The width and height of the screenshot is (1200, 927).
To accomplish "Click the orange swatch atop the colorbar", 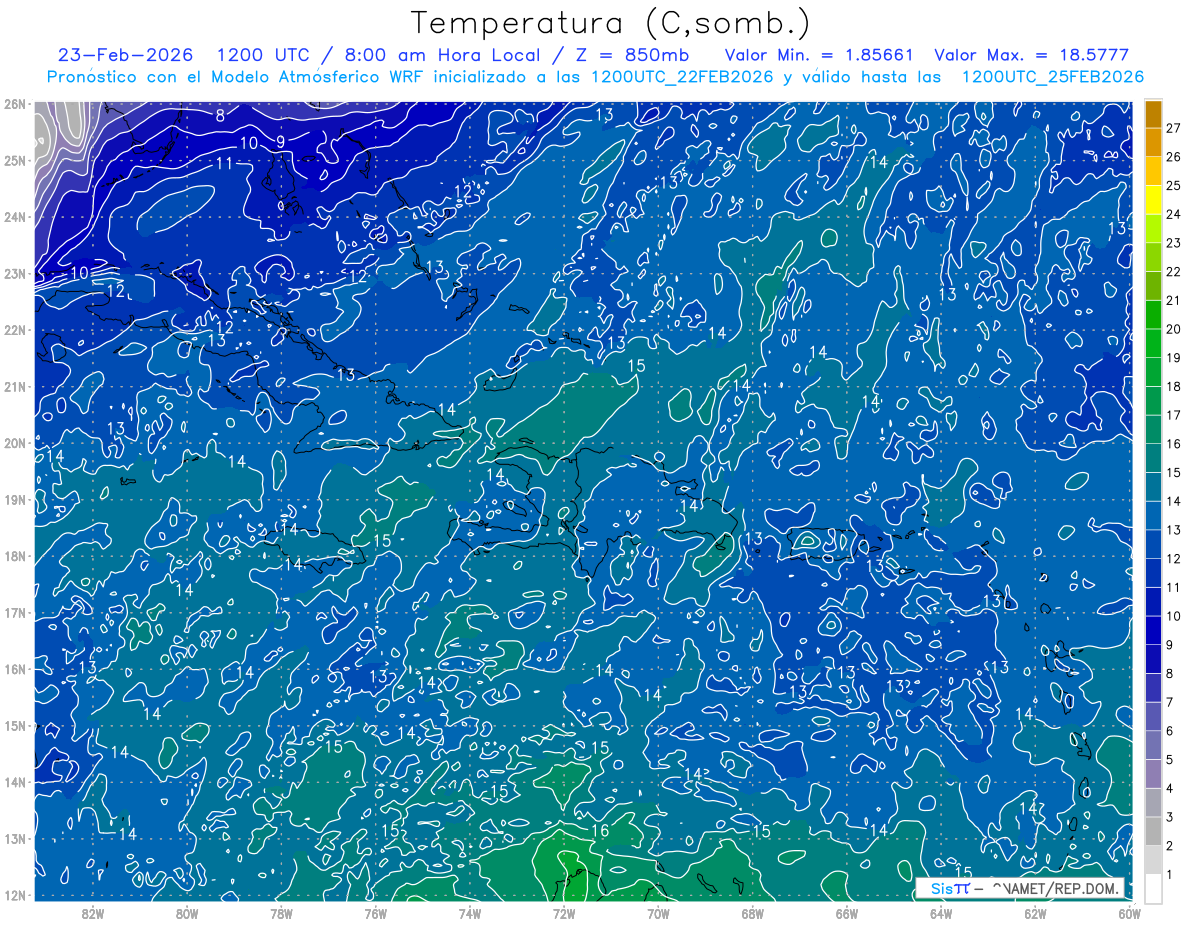I will 1153,114.
